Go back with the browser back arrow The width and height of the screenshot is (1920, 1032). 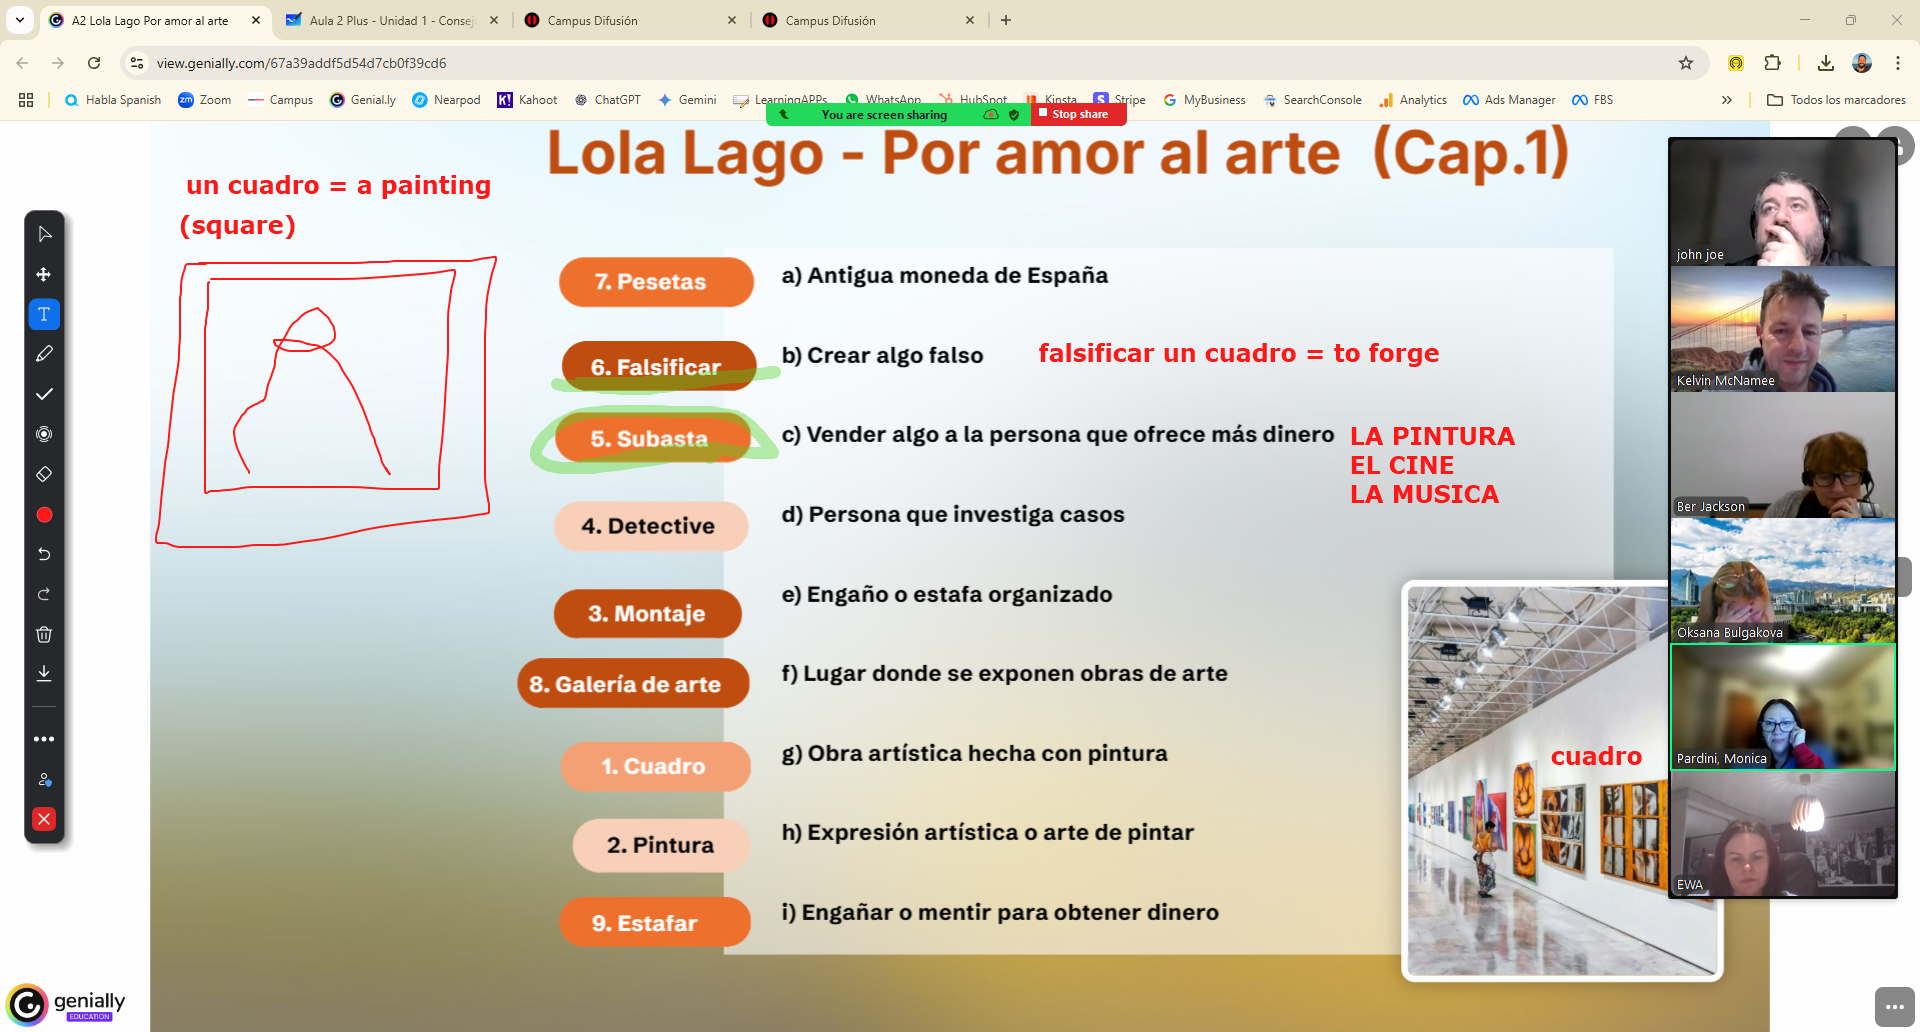pyautogui.click(x=22, y=63)
